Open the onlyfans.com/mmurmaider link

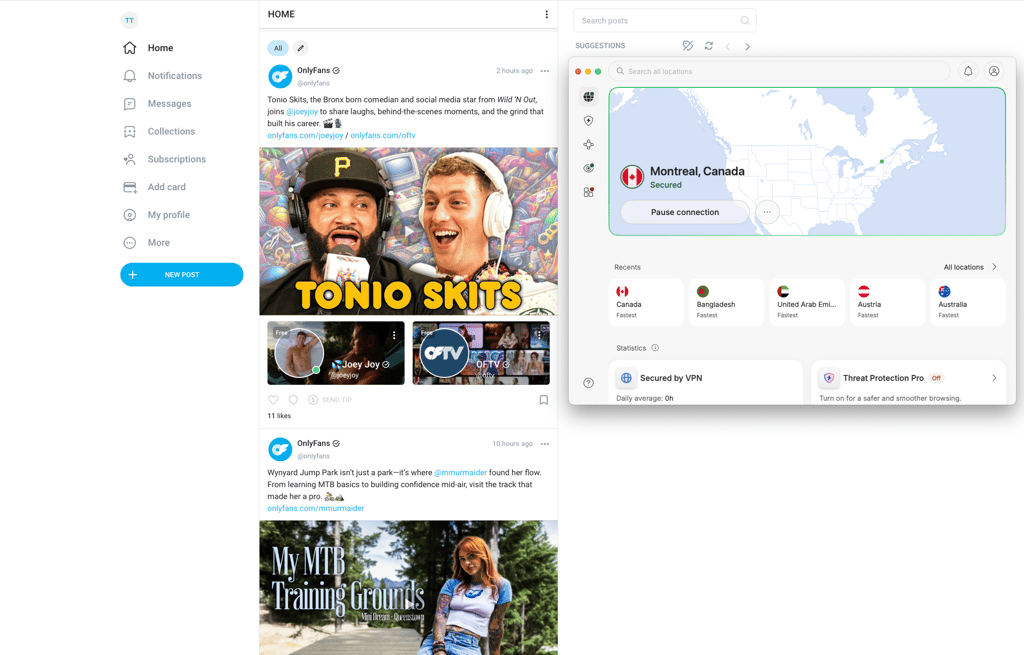[x=315, y=508]
